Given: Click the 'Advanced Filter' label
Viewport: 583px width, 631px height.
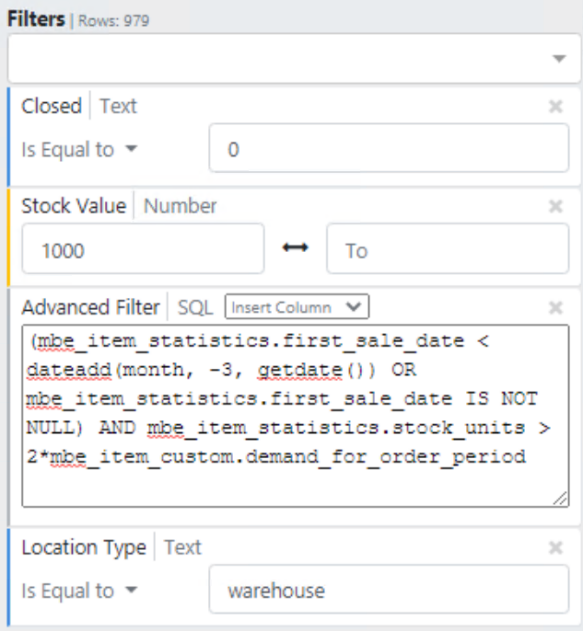Looking at the screenshot, I should 91,307.
